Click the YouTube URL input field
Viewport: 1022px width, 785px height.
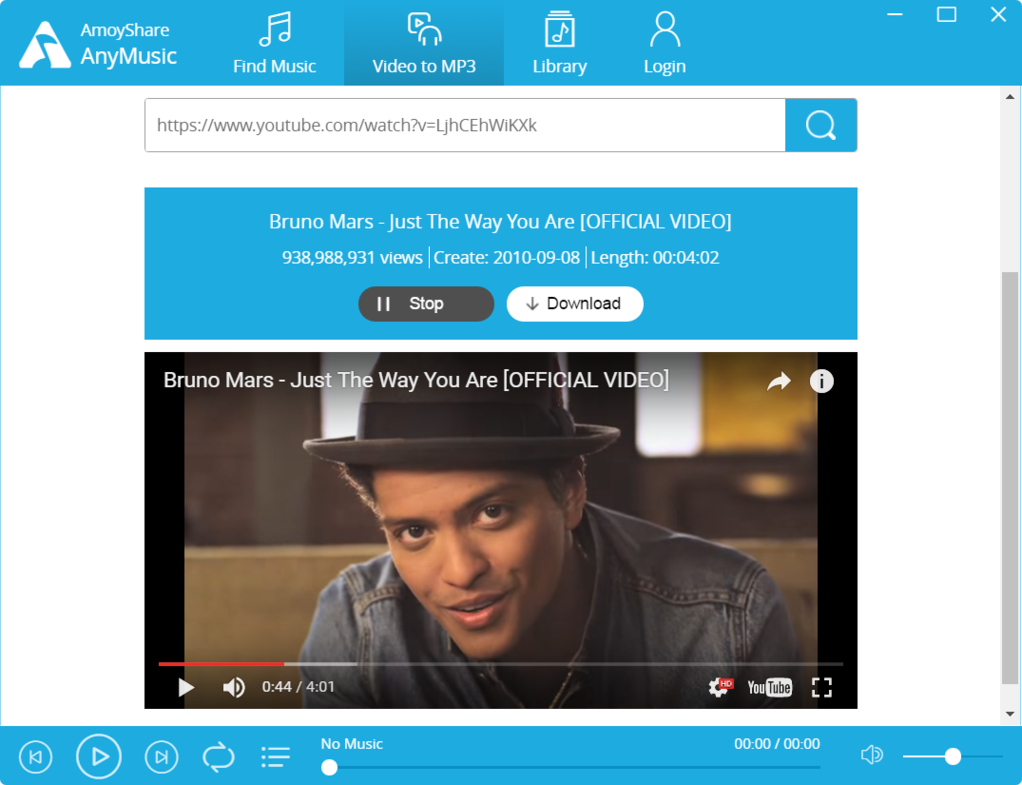[x=465, y=125]
